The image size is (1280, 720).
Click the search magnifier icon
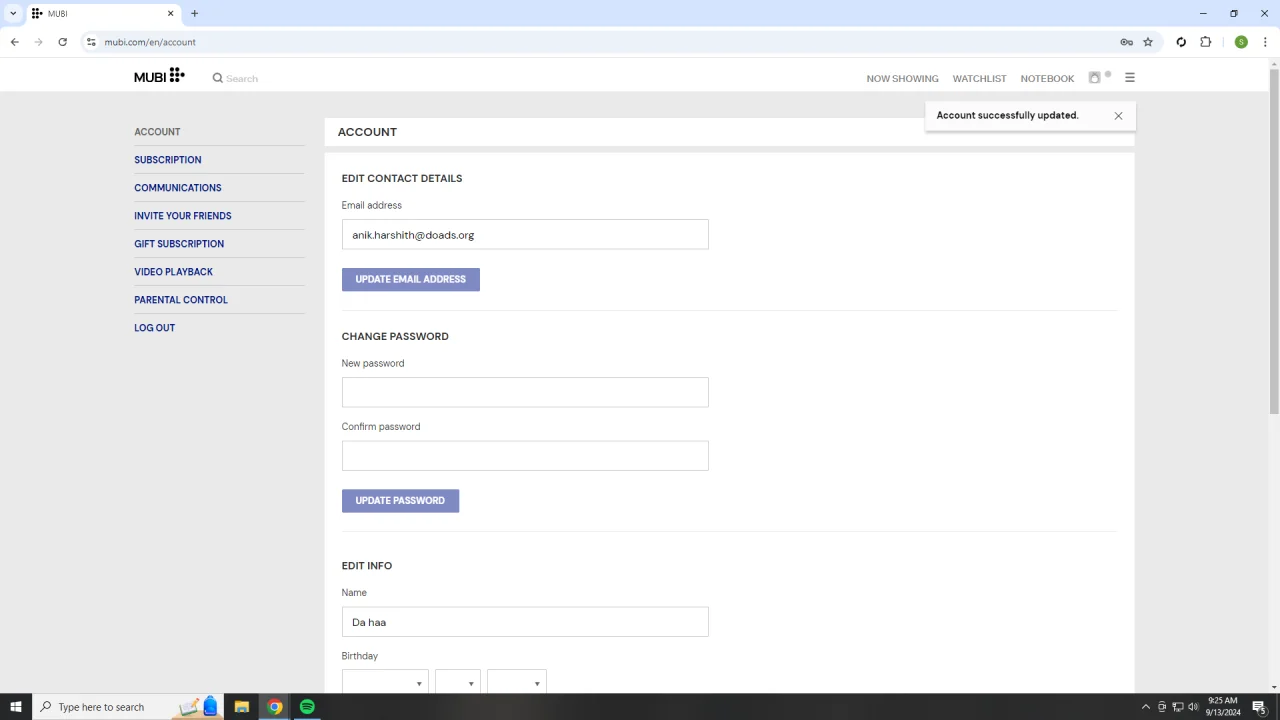217,78
